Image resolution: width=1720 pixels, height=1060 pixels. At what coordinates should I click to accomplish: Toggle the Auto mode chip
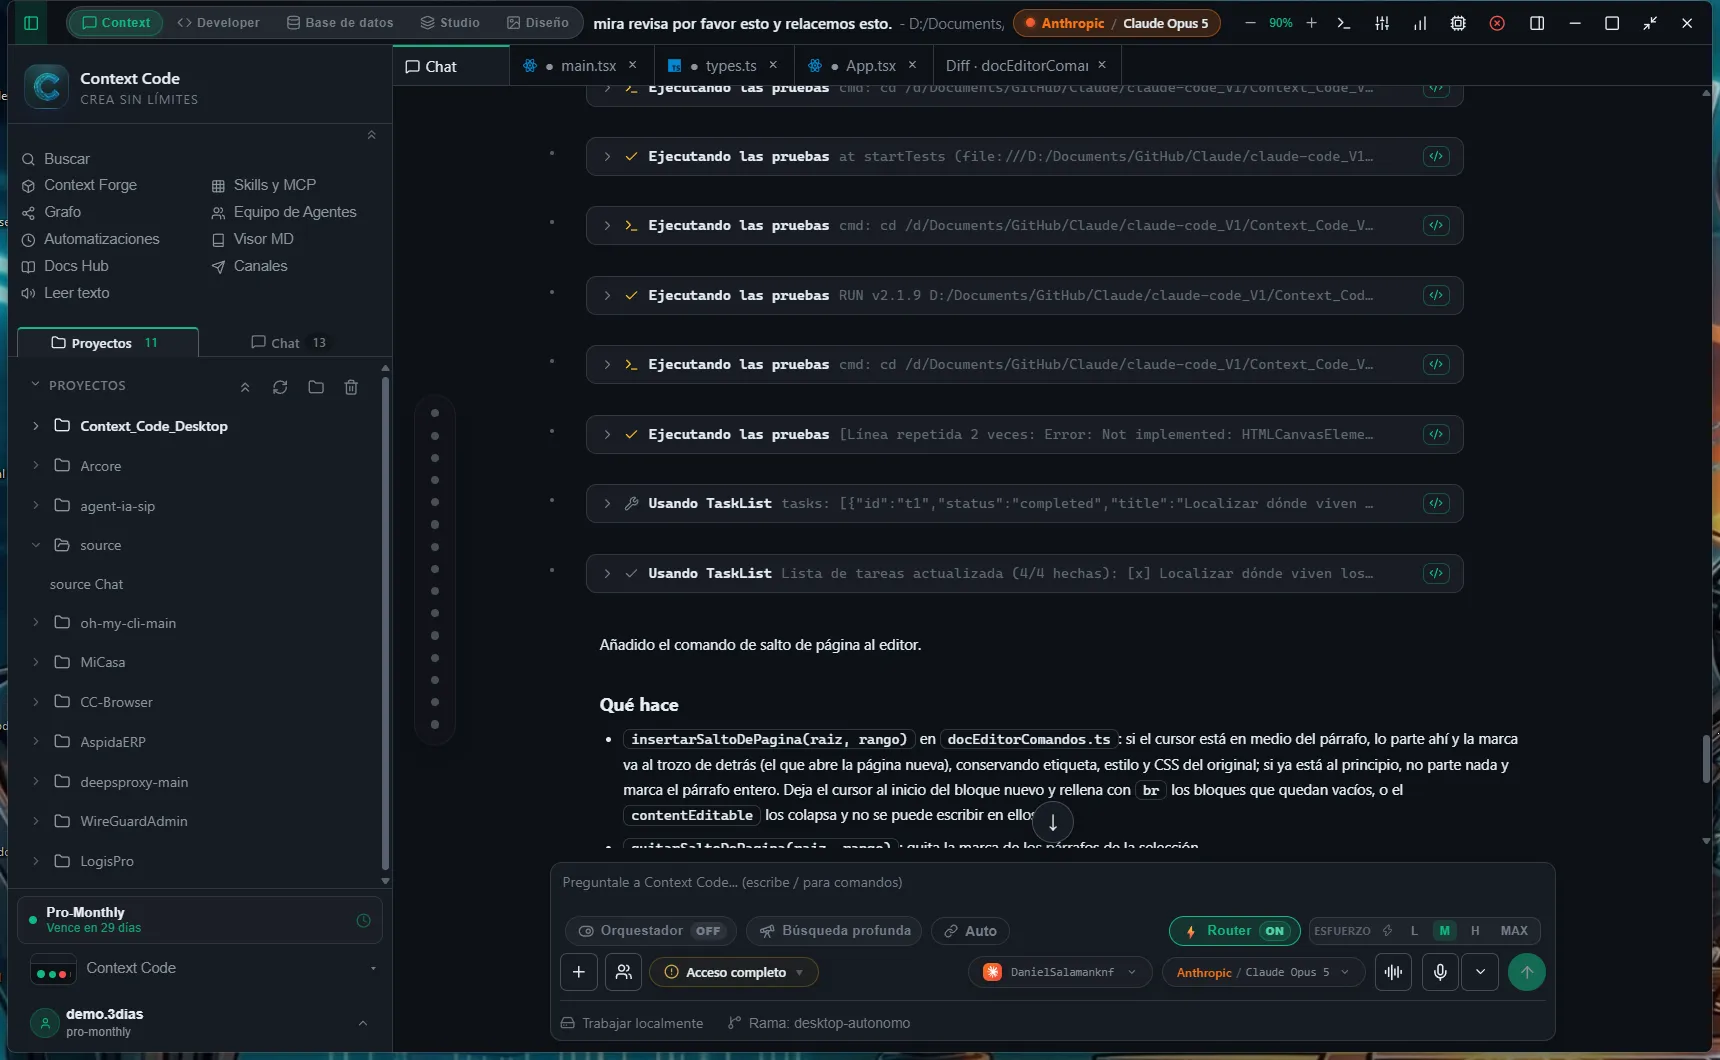pyautogui.click(x=970, y=931)
